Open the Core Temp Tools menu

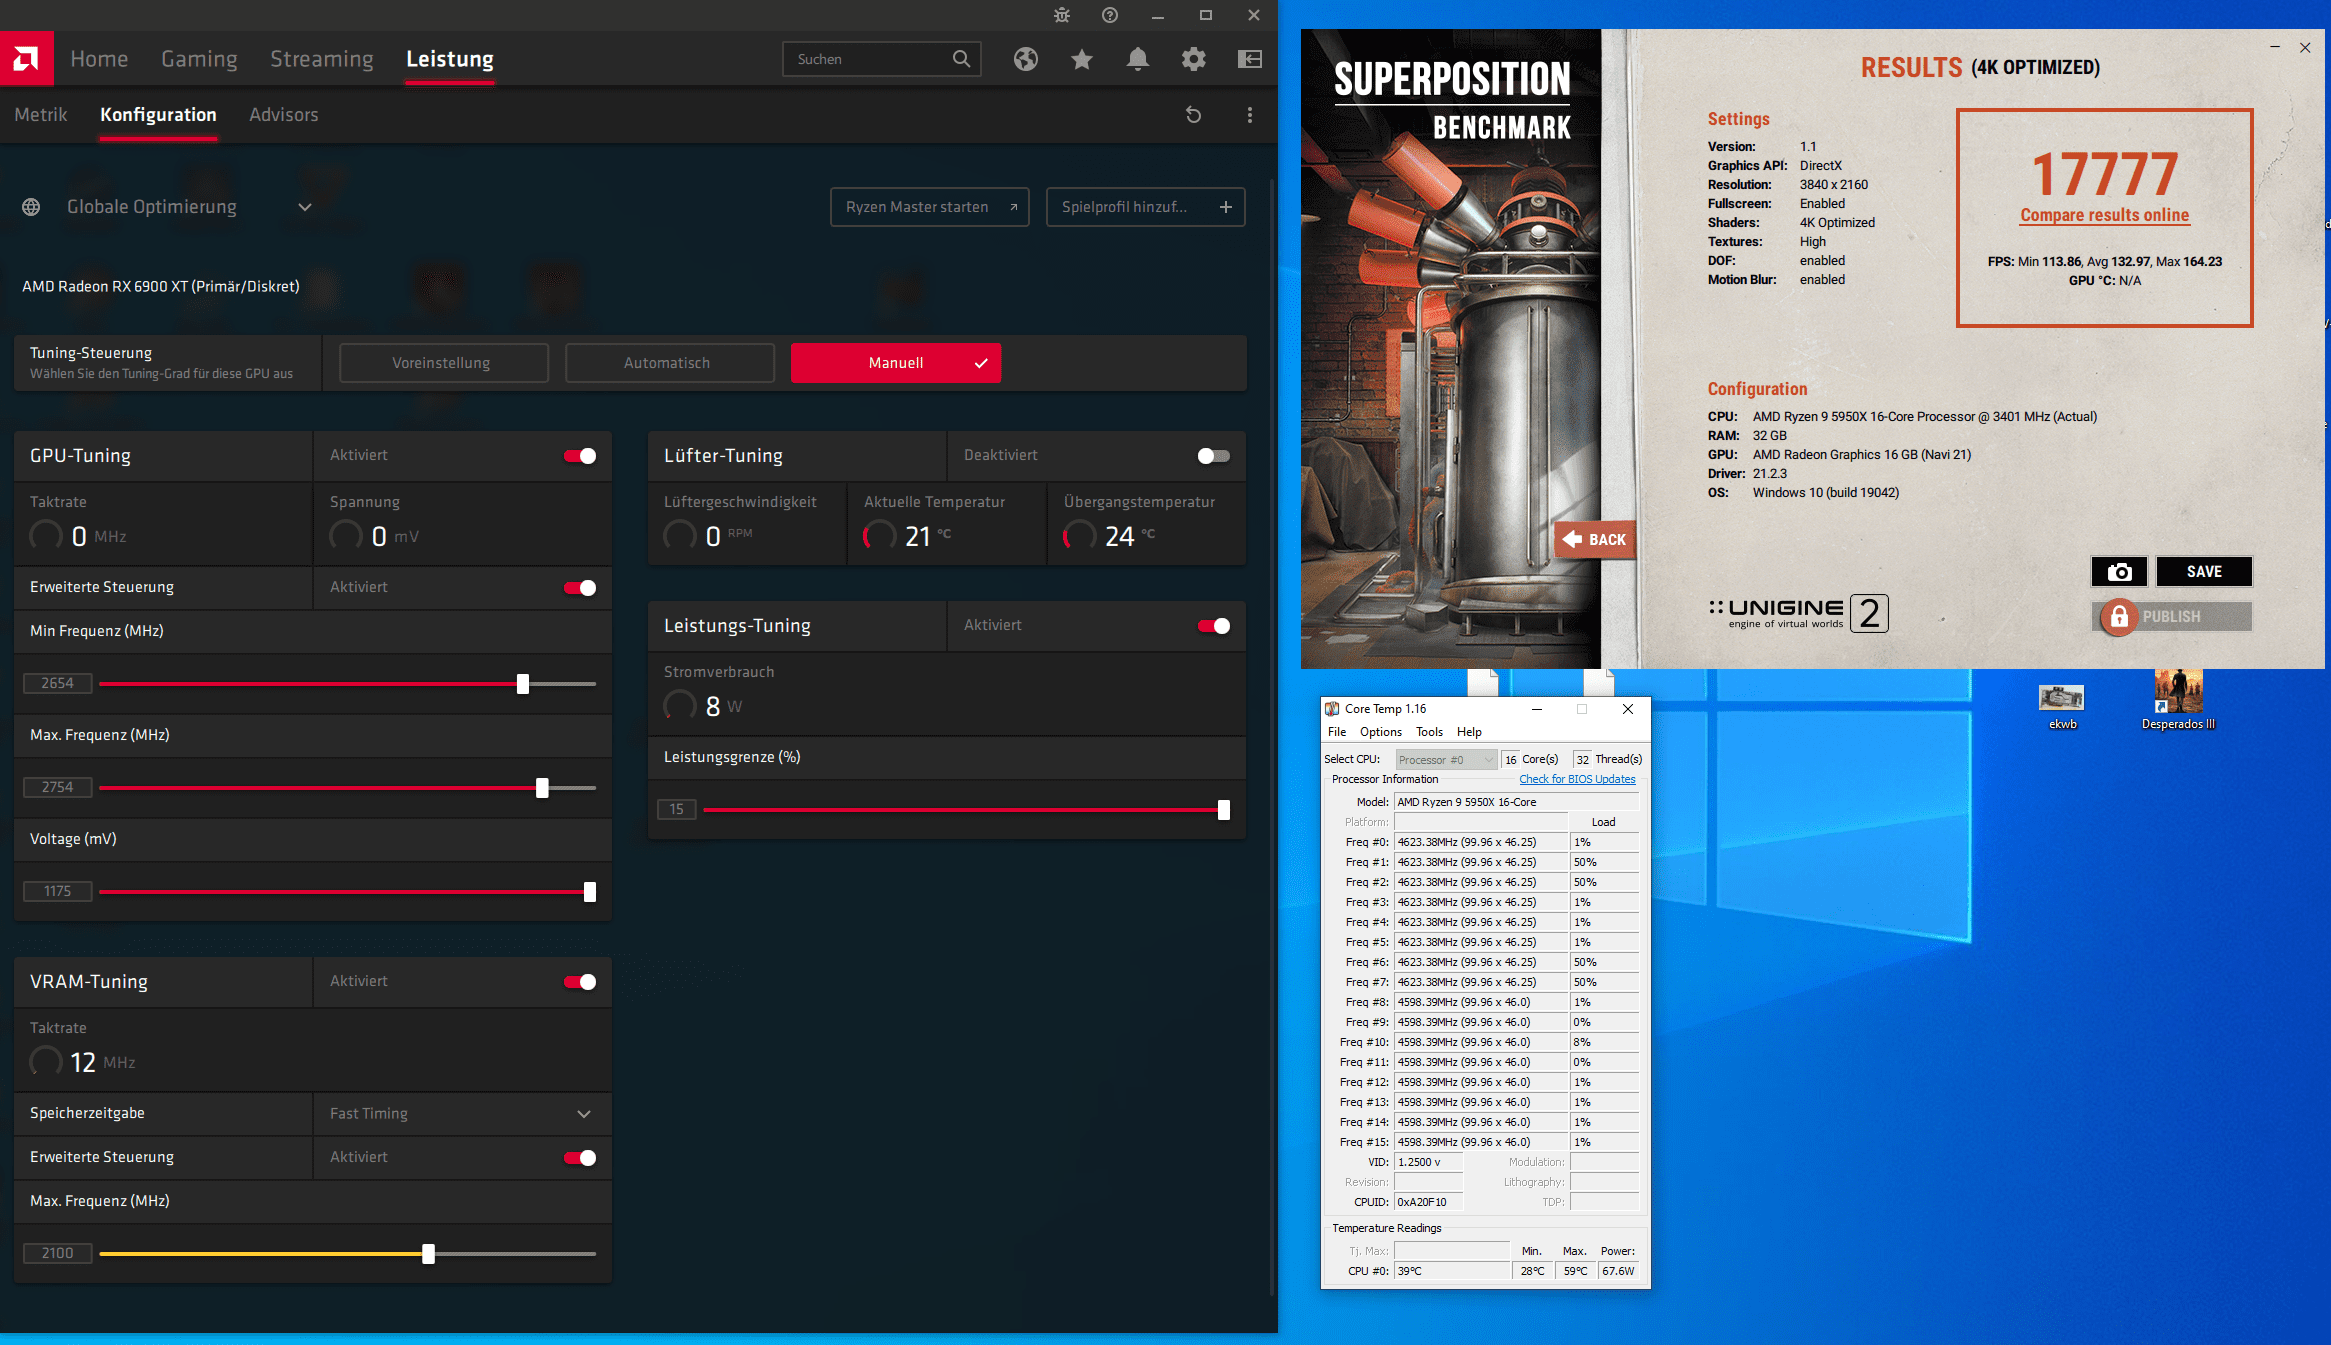tap(1429, 732)
